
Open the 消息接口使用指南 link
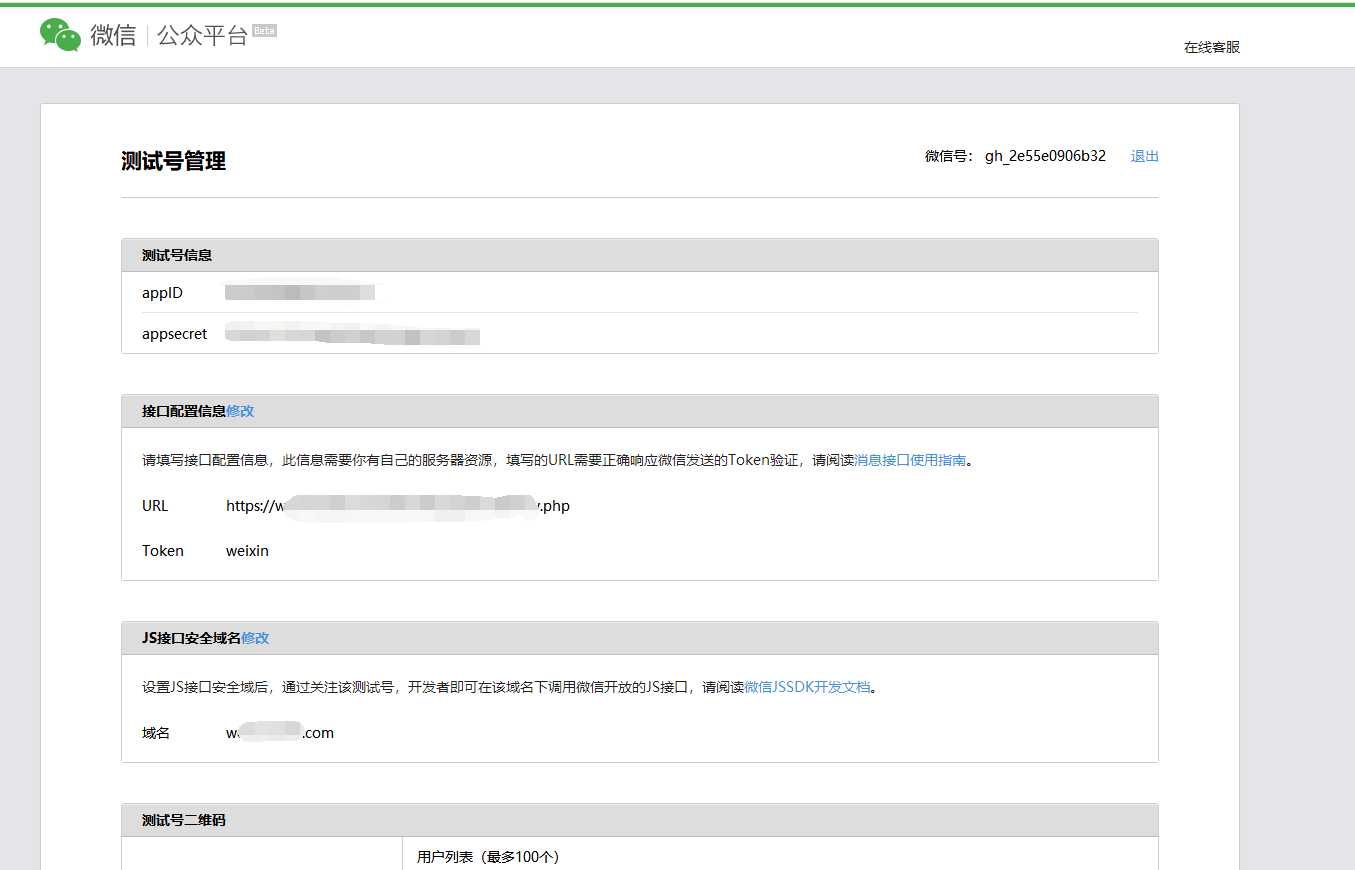click(910, 460)
